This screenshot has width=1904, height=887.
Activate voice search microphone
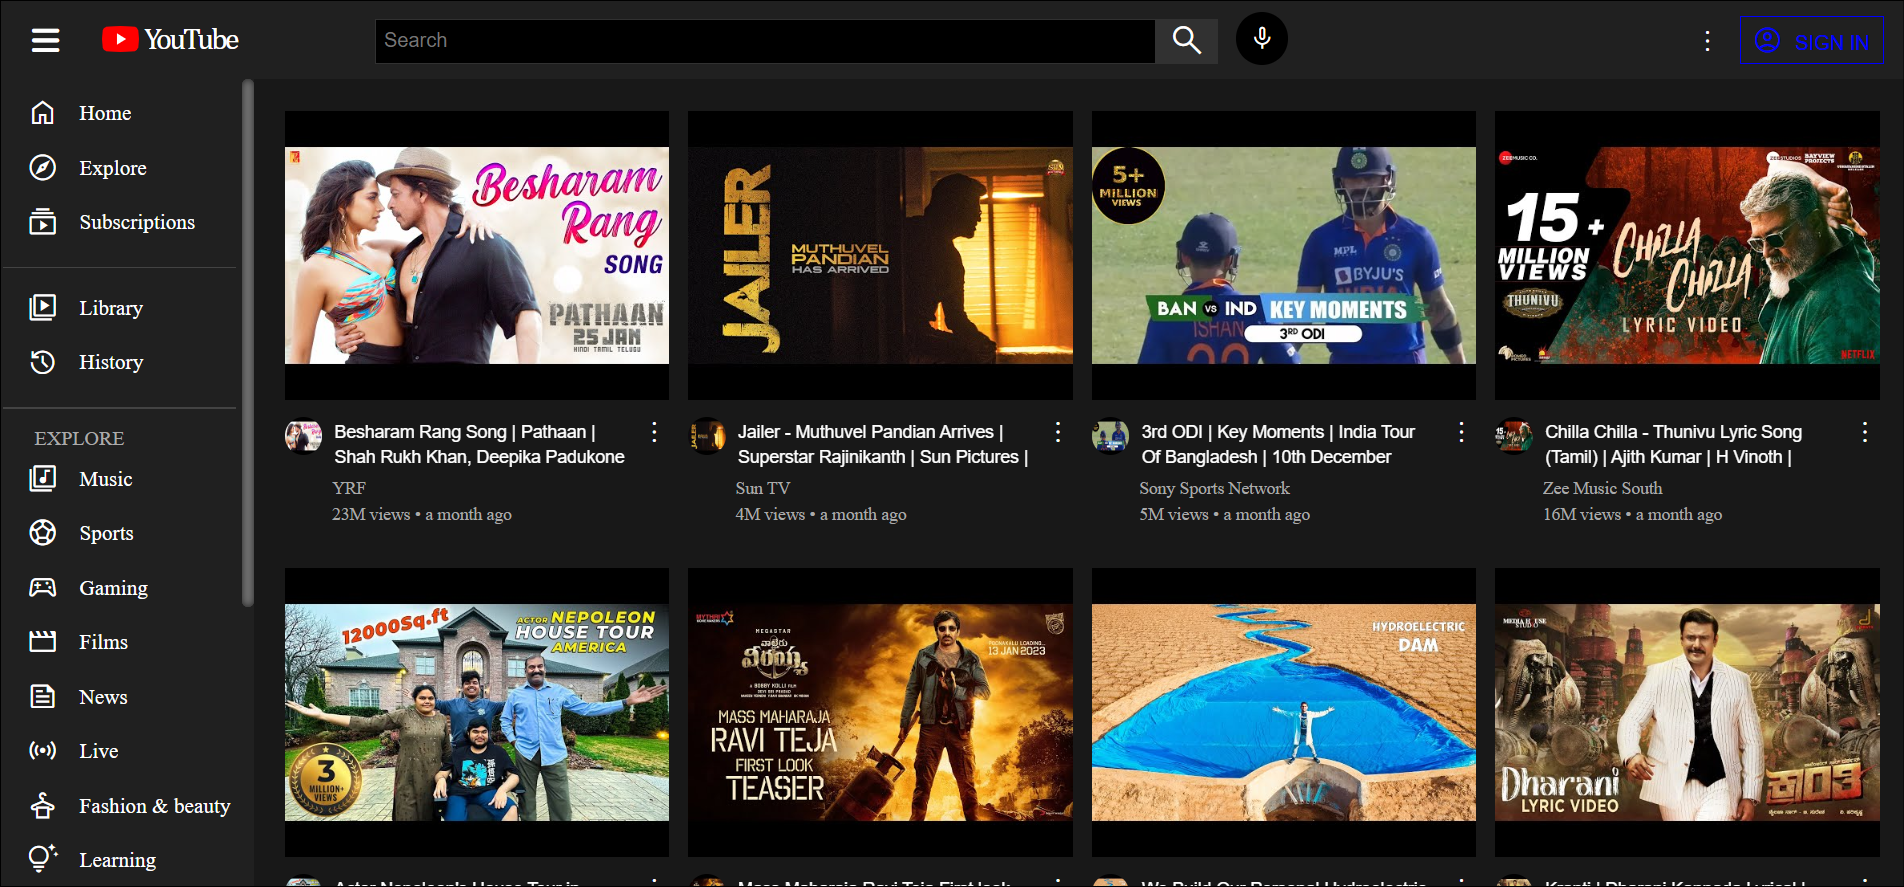tap(1261, 40)
